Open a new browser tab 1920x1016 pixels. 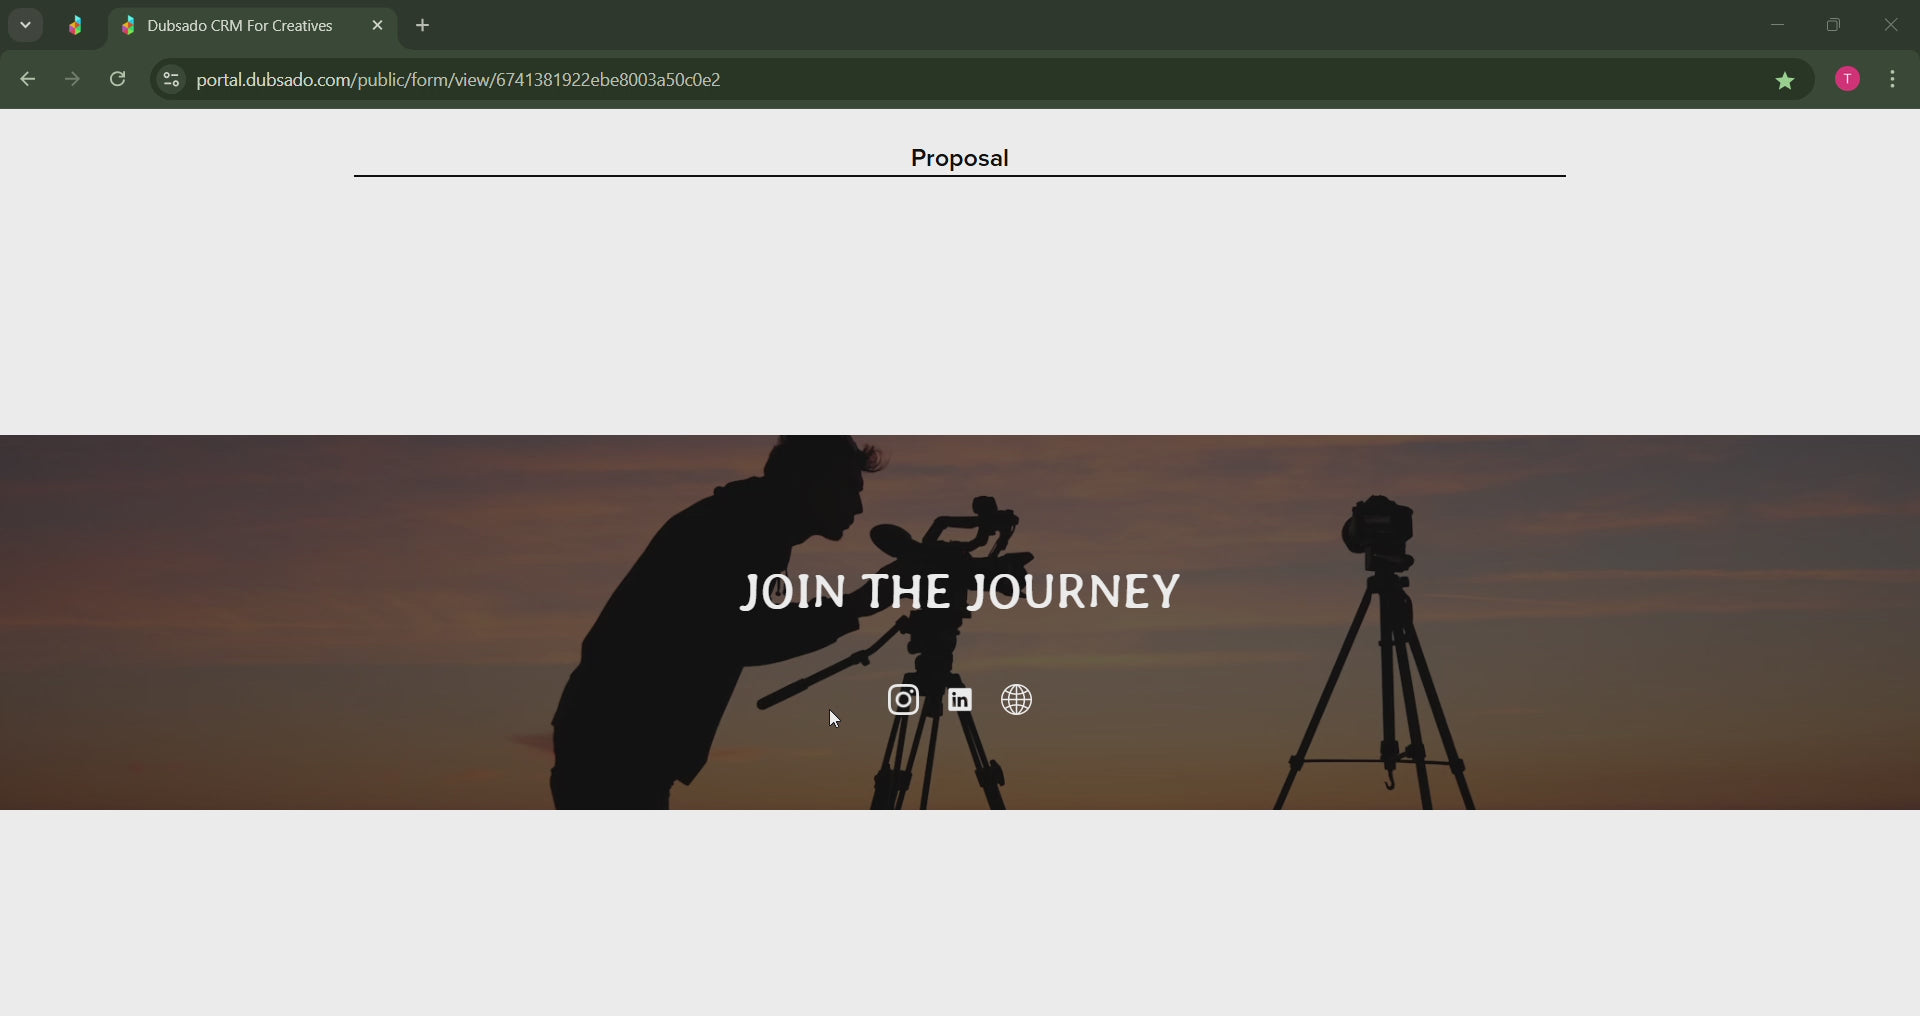point(423,26)
